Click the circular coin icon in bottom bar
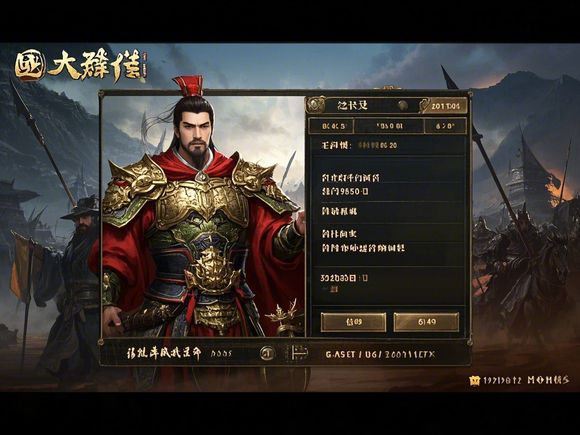This screenshot has width=580, height=435. [266, 353]
